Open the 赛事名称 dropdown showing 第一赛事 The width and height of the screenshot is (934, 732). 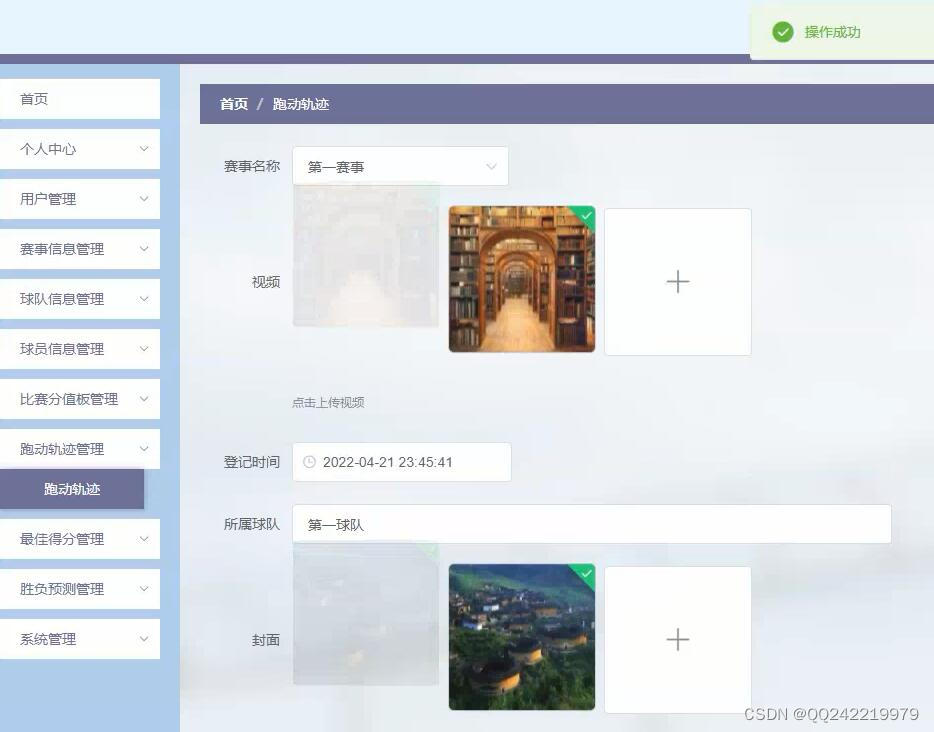point(400,167)
